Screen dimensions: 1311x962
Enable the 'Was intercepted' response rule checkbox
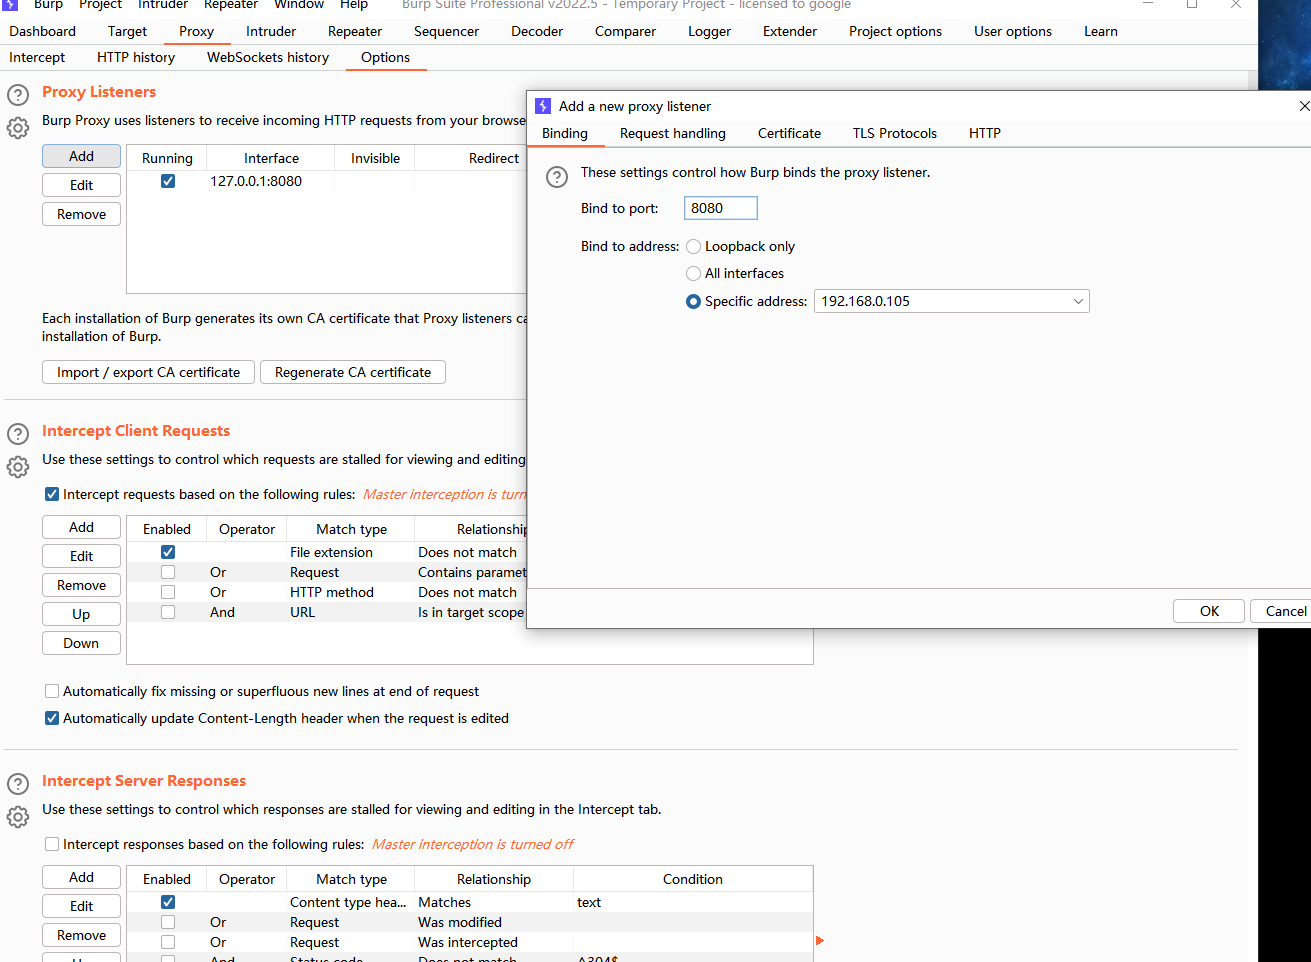168,942
